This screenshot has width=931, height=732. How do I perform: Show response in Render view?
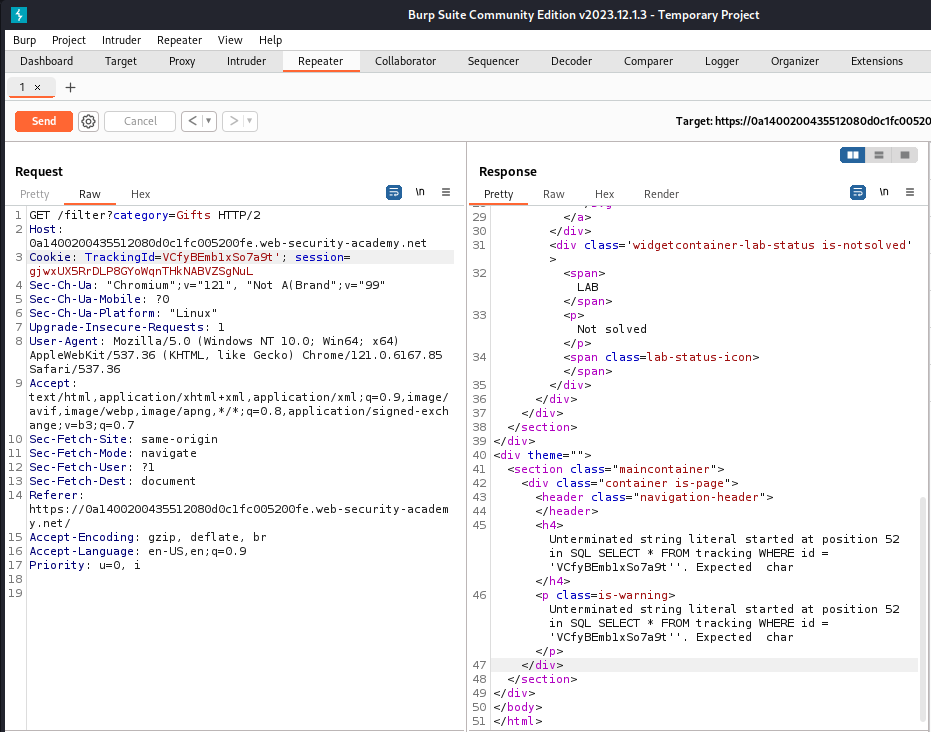661,194
